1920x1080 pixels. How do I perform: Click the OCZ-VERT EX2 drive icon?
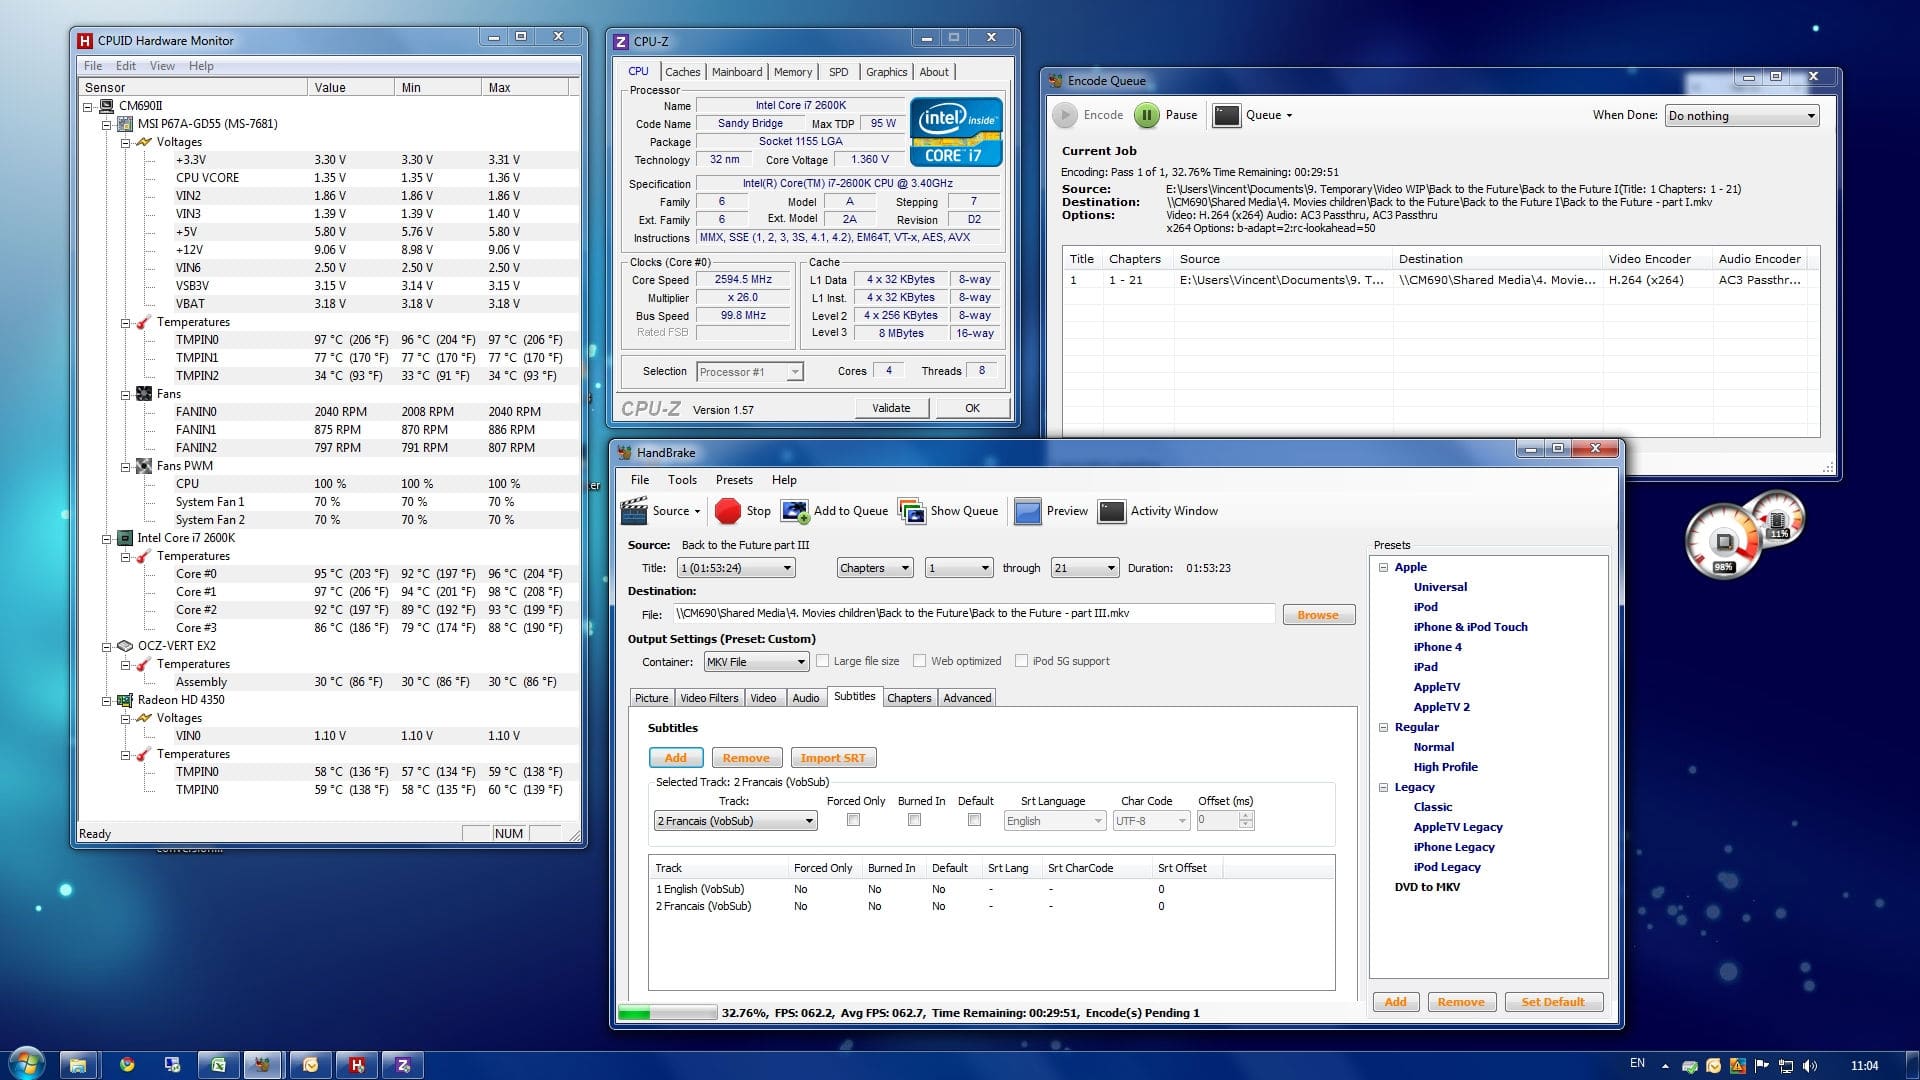coord(125,646)
